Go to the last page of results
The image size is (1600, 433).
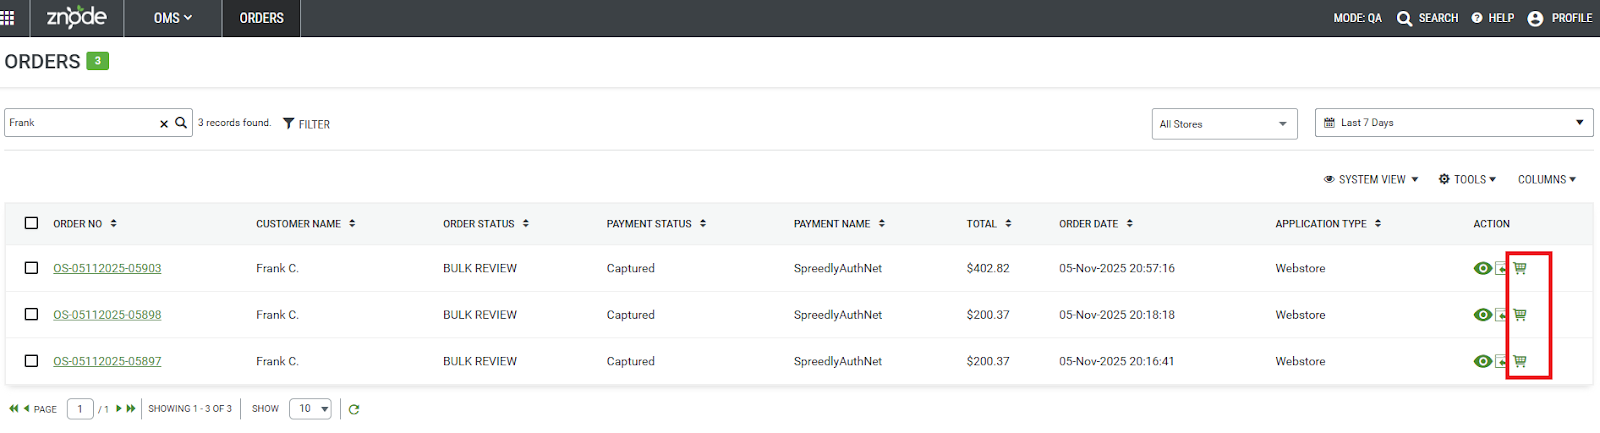(131, 409)
